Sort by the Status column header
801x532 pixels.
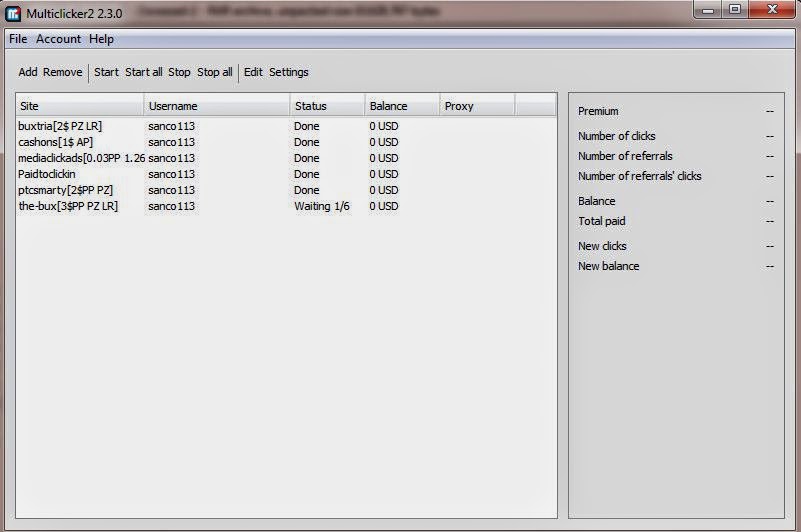pos(327,106)
